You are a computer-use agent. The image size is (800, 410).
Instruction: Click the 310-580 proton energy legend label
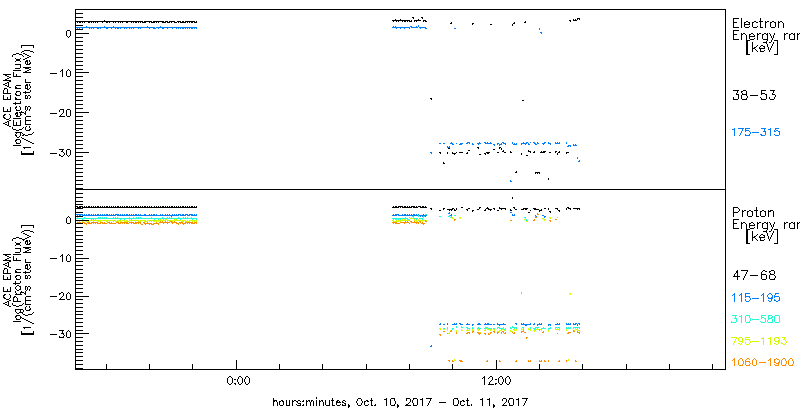756,320
